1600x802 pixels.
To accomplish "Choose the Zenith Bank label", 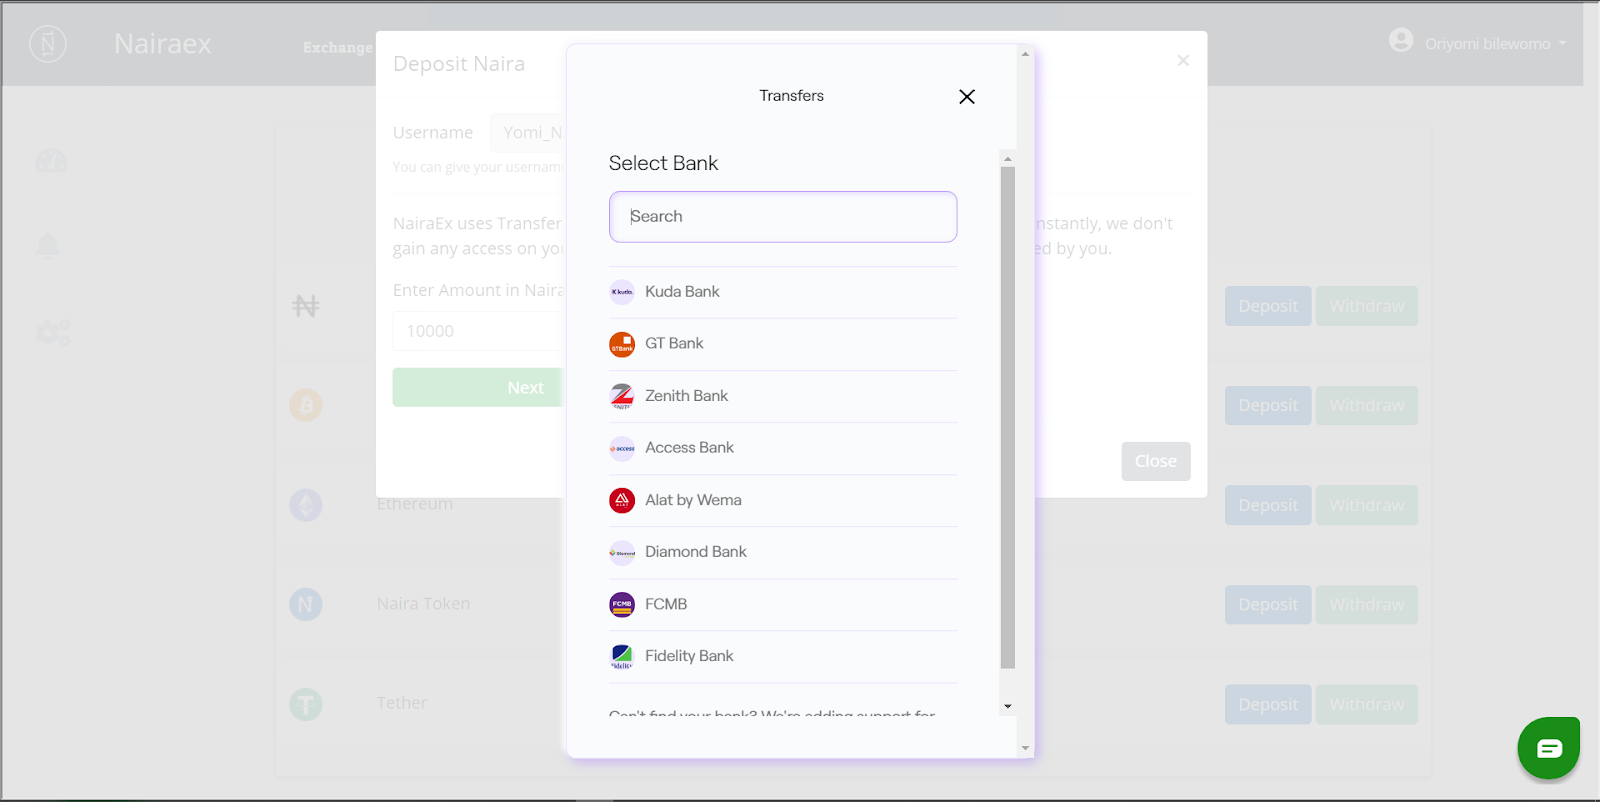I will click(686, 396).
